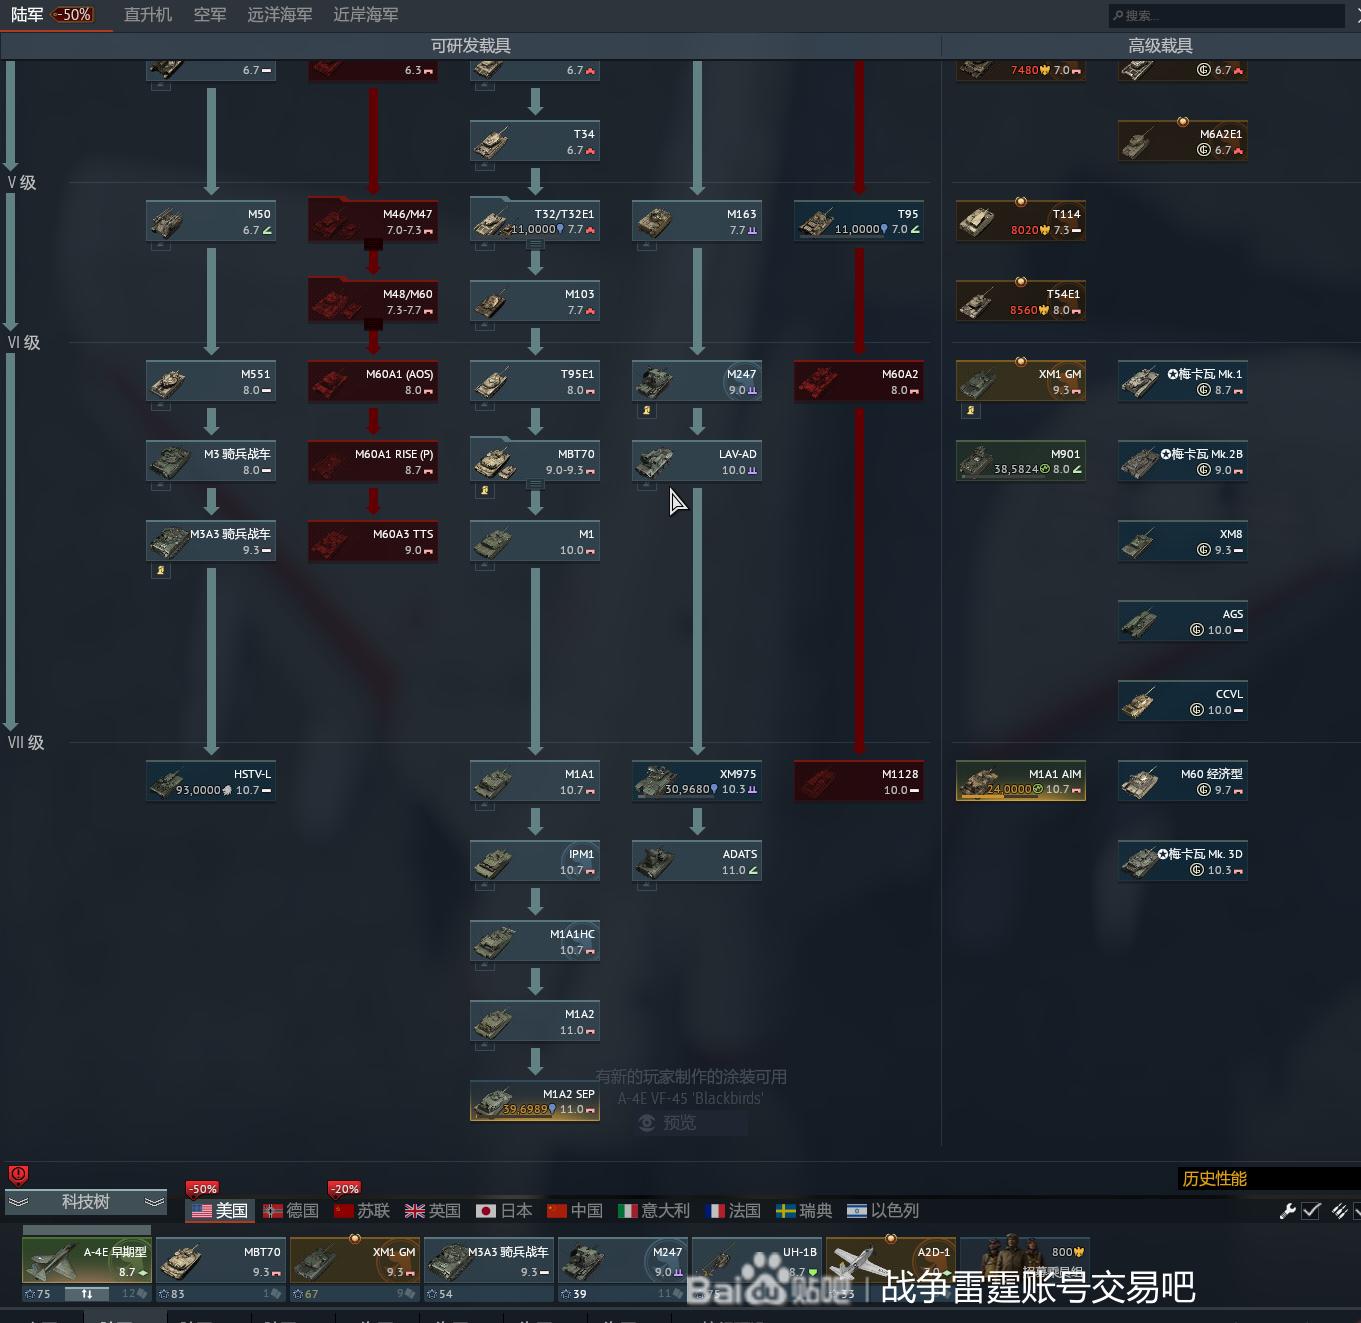
Task: Click the 历史性能 label
Action: [1214, 1178]
